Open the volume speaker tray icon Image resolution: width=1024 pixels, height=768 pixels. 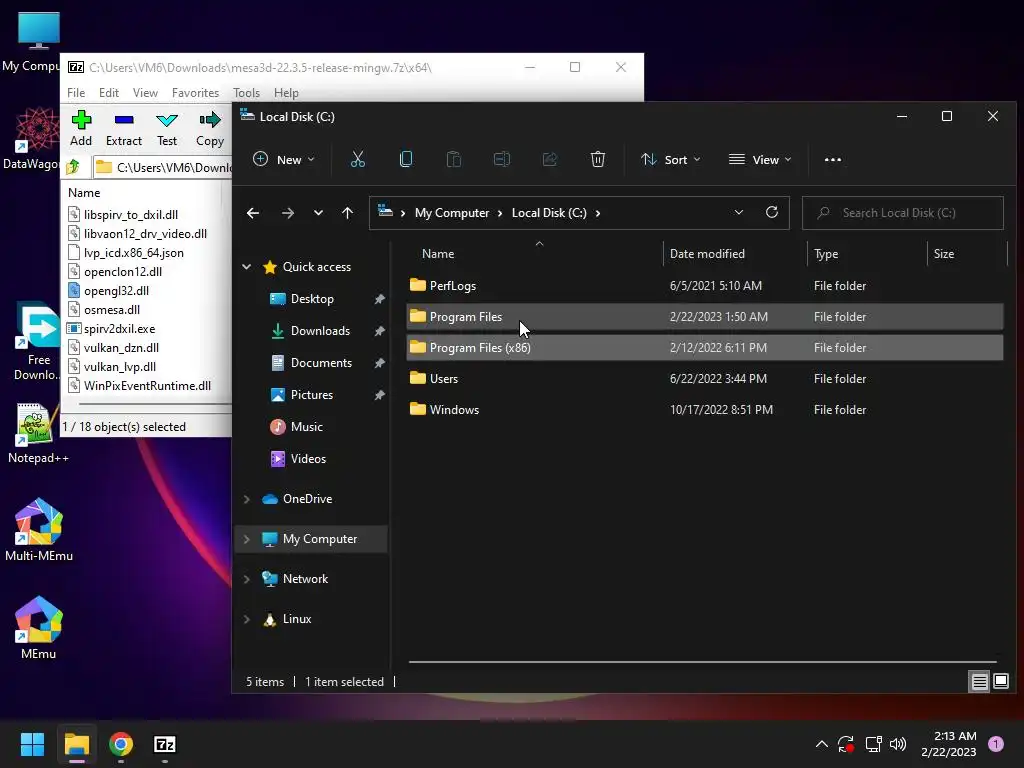point(898,744)
